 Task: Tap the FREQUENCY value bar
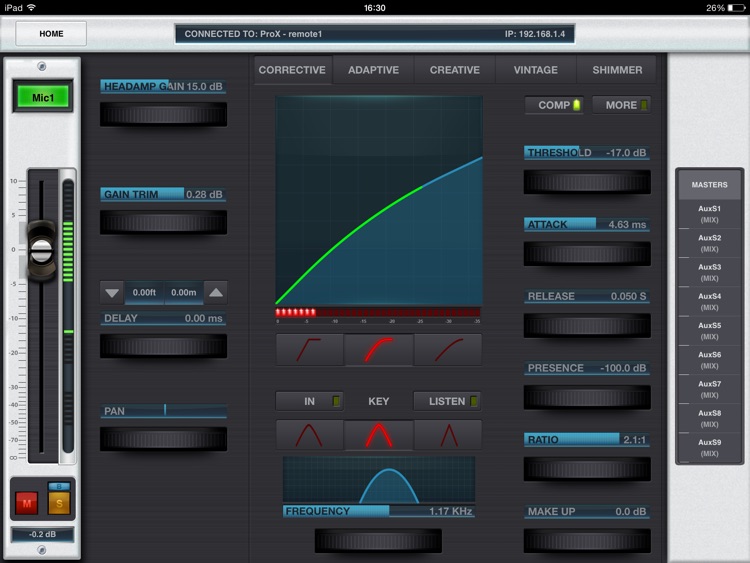pos(379,511)
